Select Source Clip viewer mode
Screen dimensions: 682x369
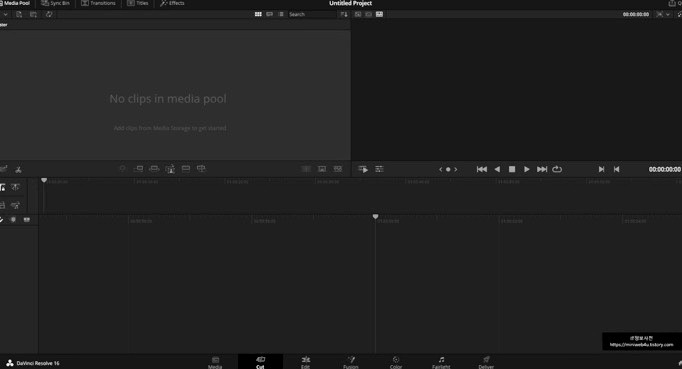(358, 14)
